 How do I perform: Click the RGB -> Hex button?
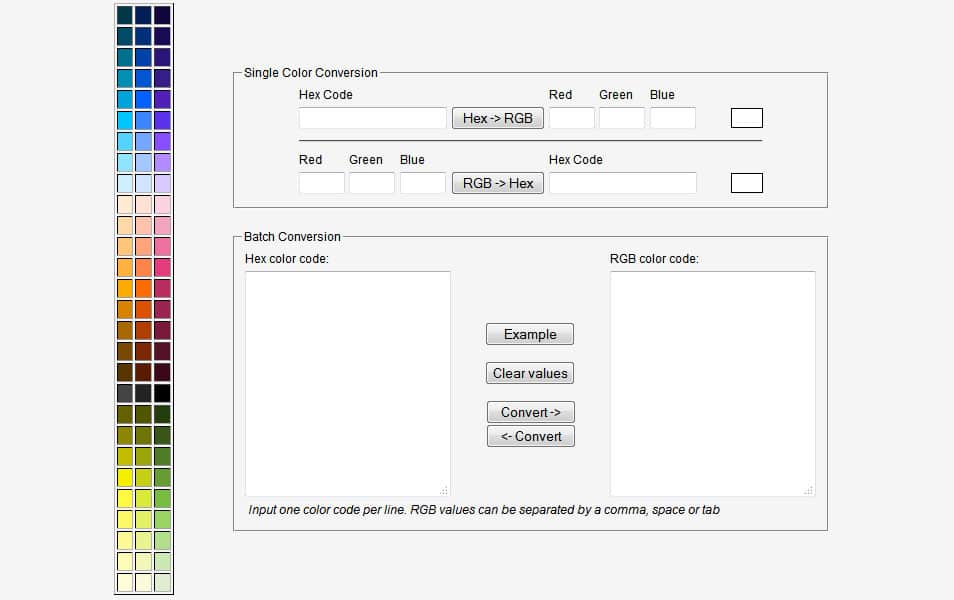pyautogui.click(x=497, y=183)
